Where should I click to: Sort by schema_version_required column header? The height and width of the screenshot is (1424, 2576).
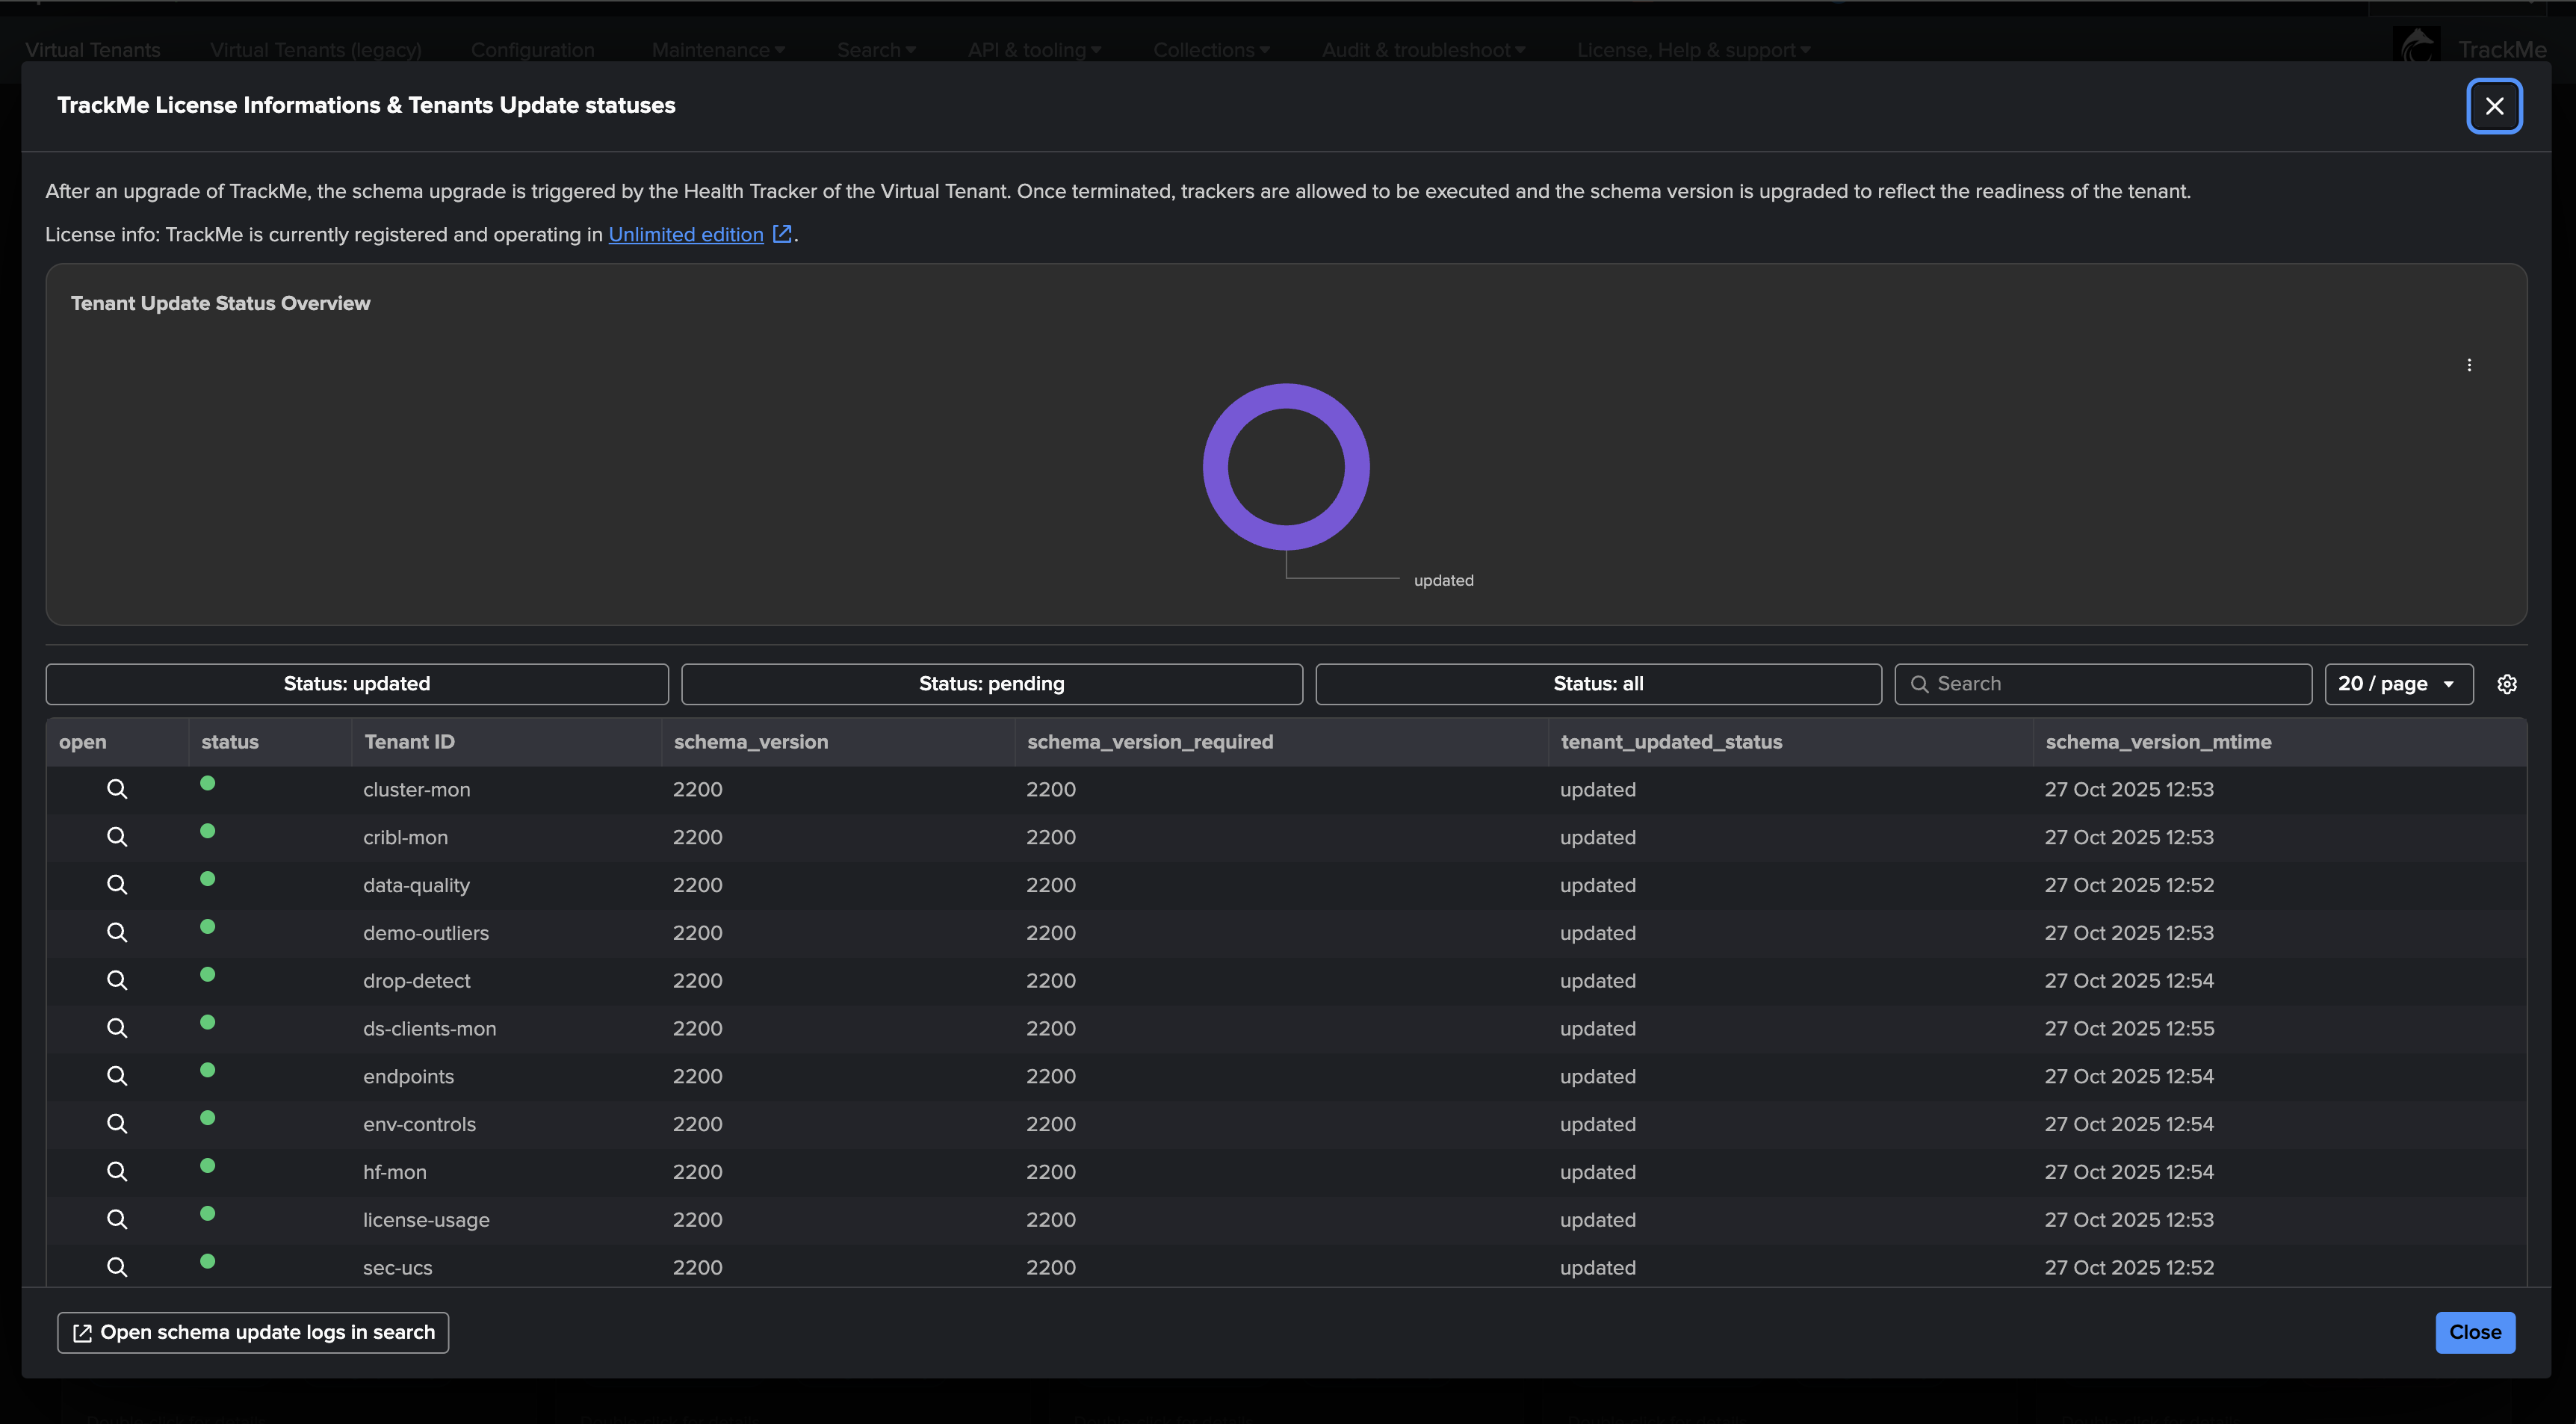click(1150, 742)
